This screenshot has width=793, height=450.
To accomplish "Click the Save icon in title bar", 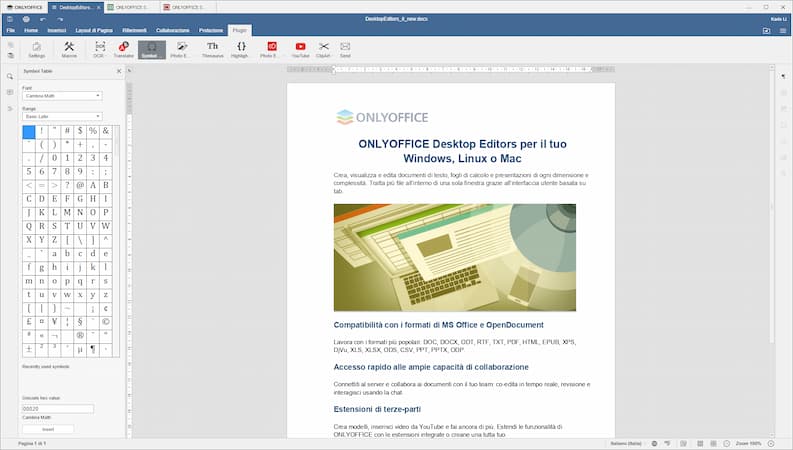I will [x=10, y=19].
